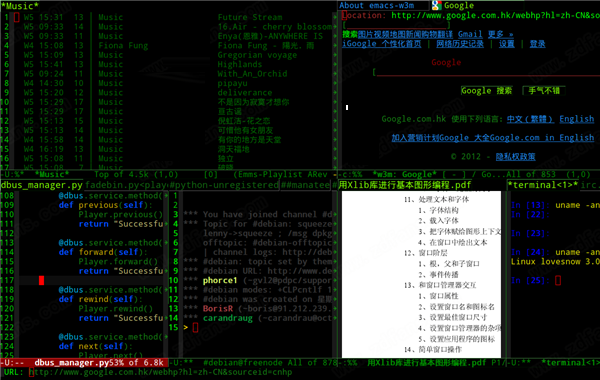The width and height of the screenshot is (600, 380).
Task: Open the 更多 » link
Action: [500, 34]
